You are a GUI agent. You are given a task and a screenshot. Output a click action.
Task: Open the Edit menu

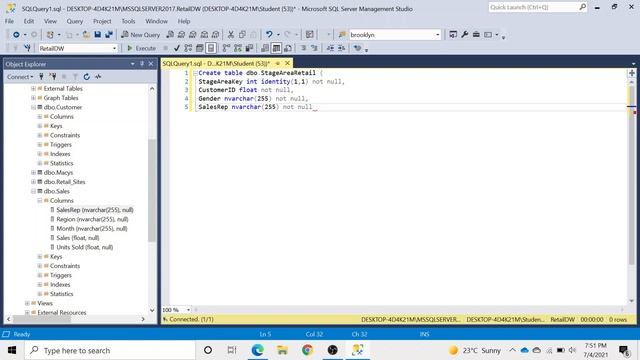pos(29,21)
